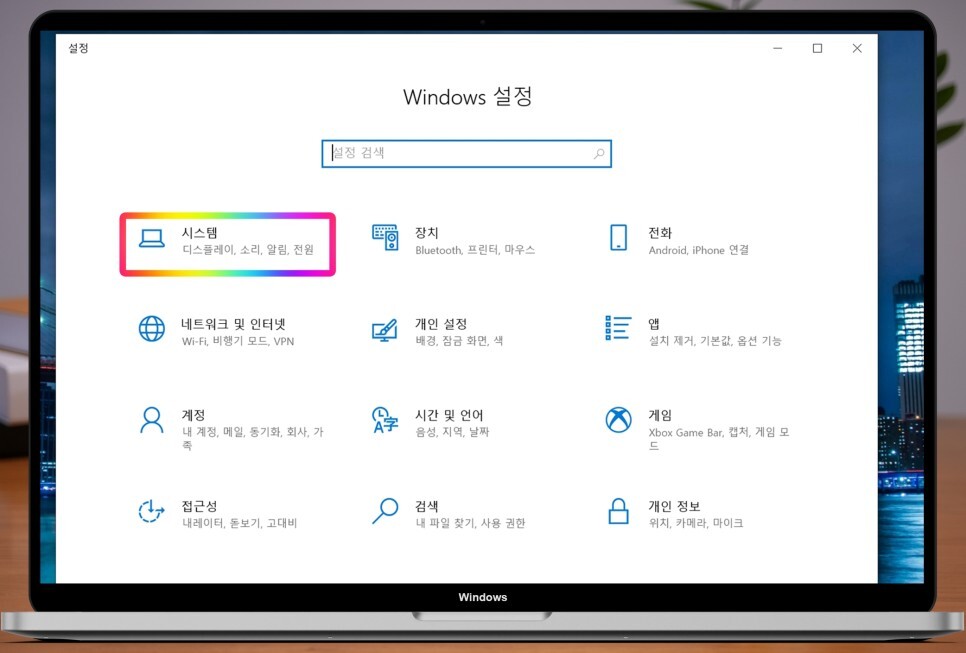Screen dimensions: 966x653
Task: Click the Search magnifier category icon
Action: pos(385,511)
